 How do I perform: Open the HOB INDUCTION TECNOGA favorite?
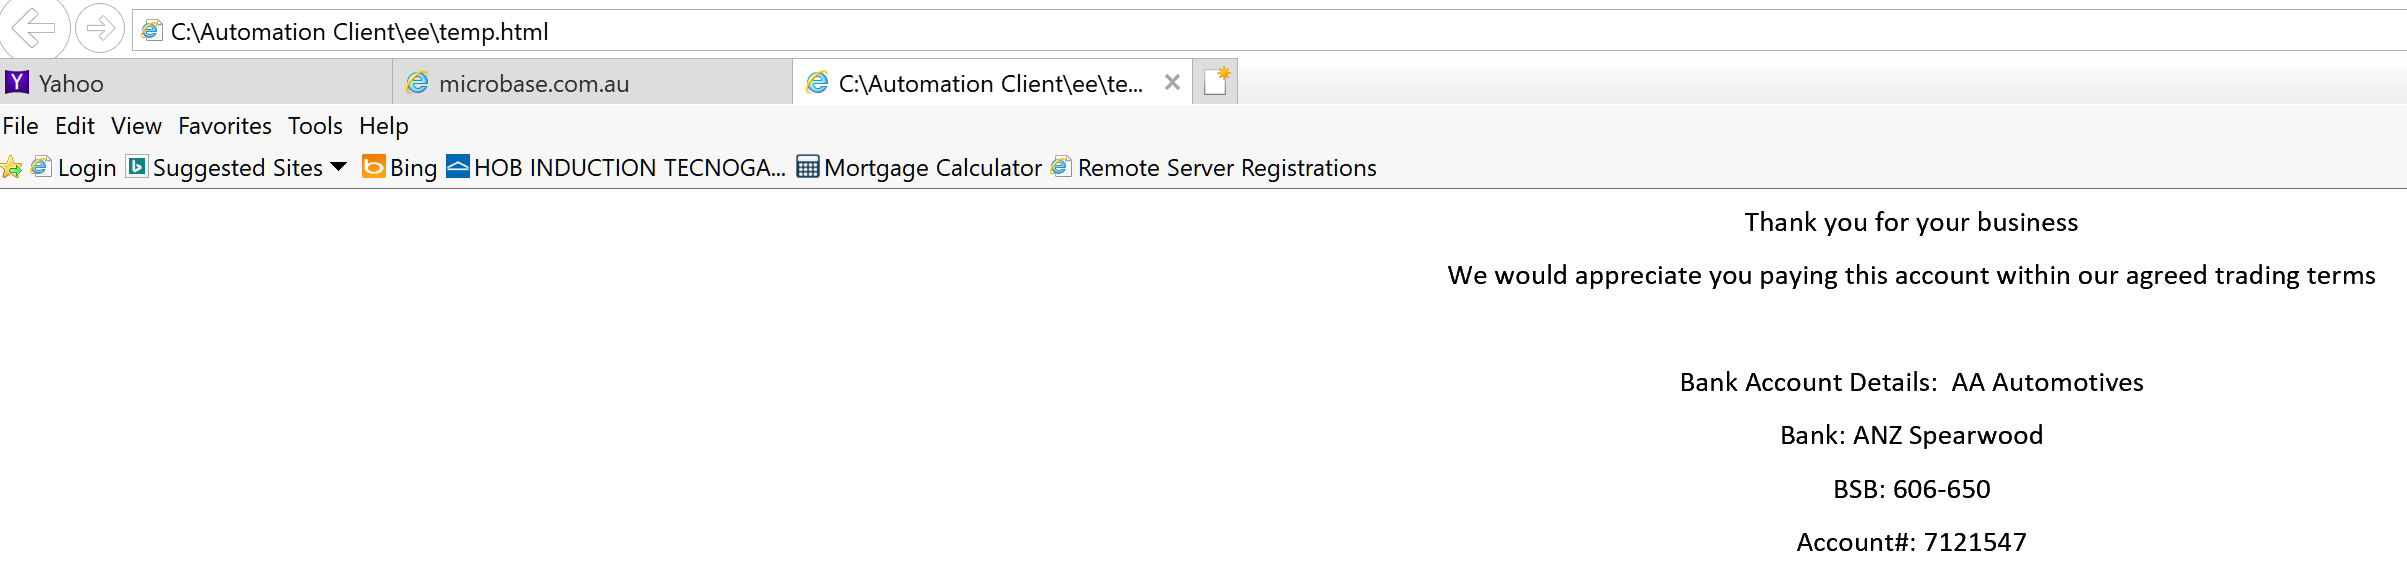pos(616,167)
